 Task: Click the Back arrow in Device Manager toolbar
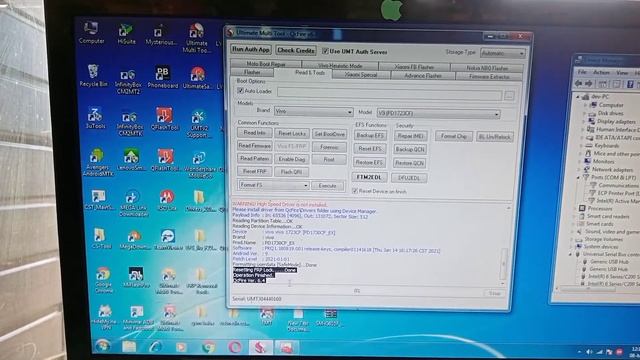tap(578, 84)
